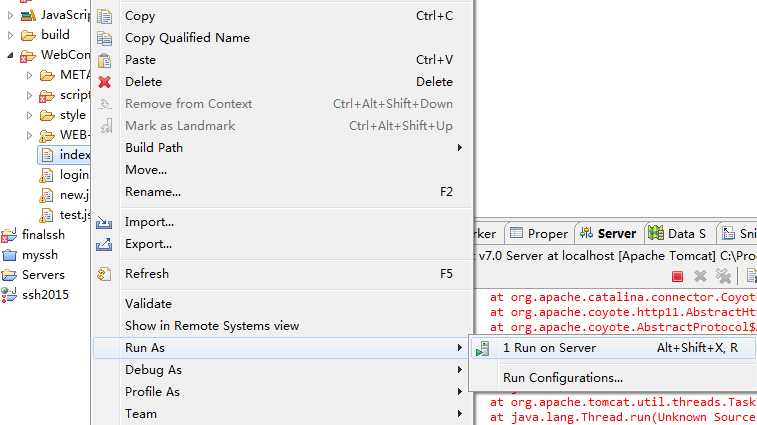
Task: Click the JavaScript Resources library icon
Action: [x=28, y=15]
